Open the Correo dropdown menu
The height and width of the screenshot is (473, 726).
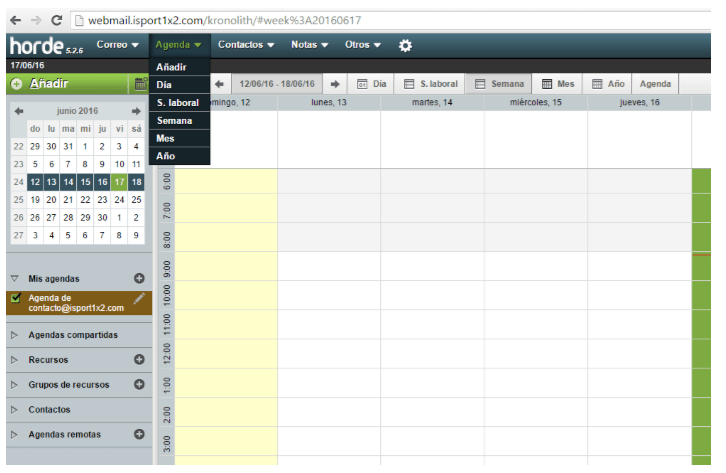pyautogui.click(x=117, y=45)
